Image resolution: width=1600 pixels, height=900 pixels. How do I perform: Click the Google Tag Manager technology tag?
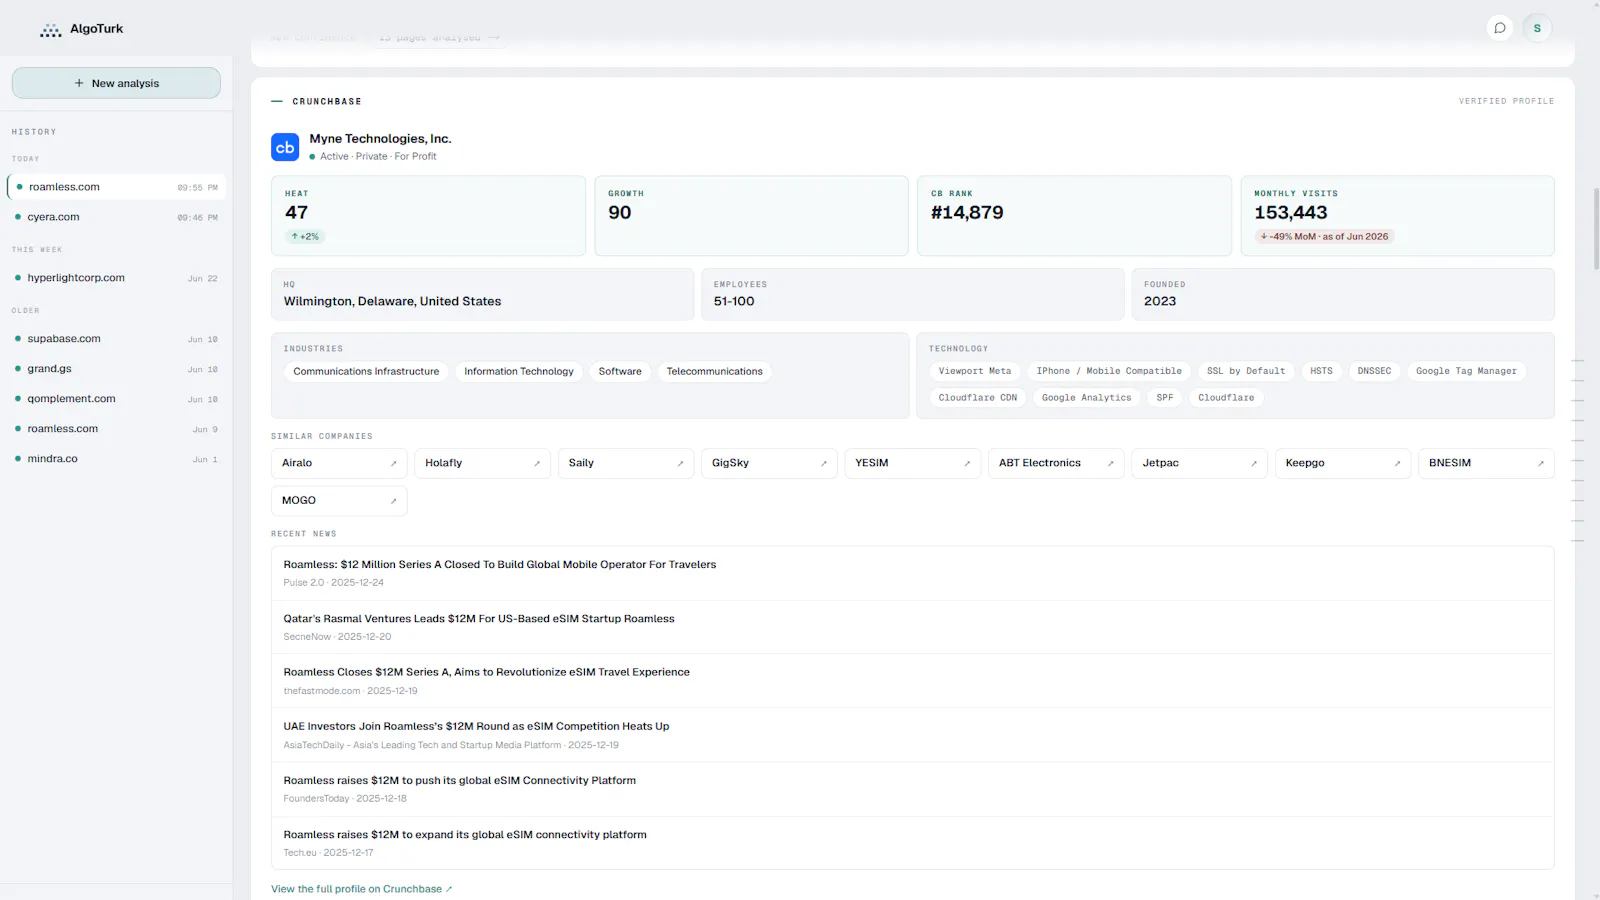[x=1466, y=371]
